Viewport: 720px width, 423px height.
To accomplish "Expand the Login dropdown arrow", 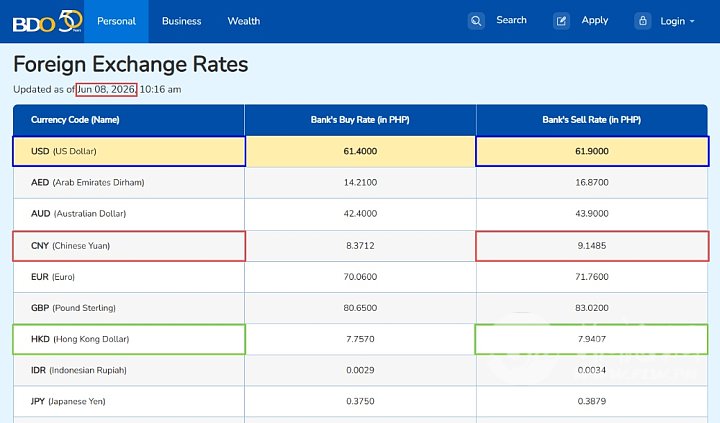I will 692,21.
